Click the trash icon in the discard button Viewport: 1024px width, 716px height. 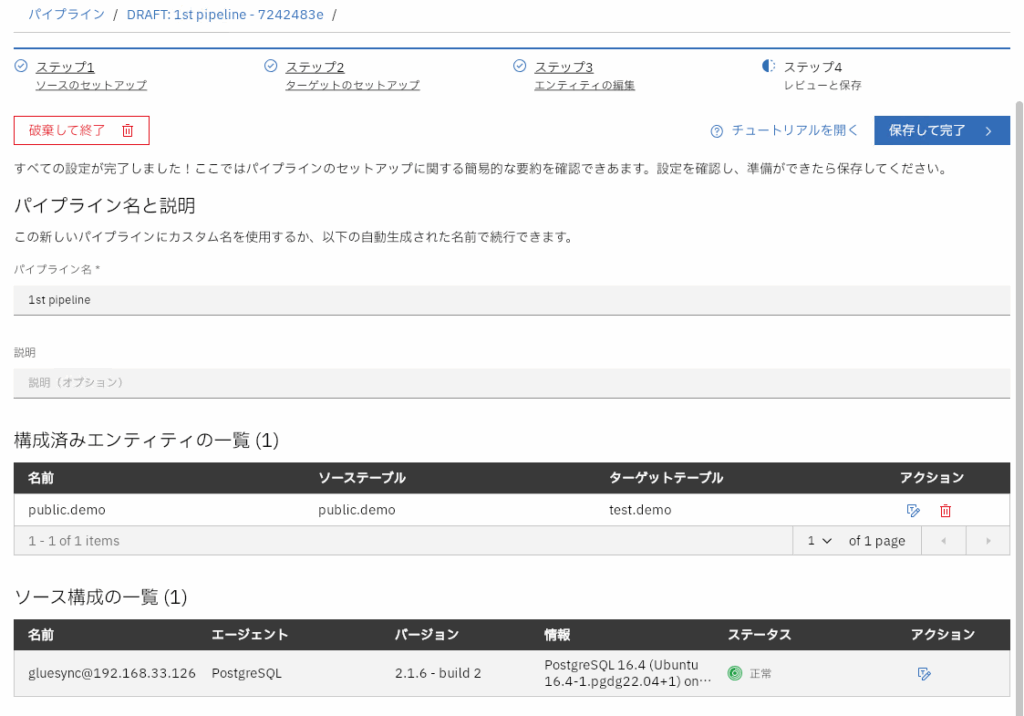[127, 131]
